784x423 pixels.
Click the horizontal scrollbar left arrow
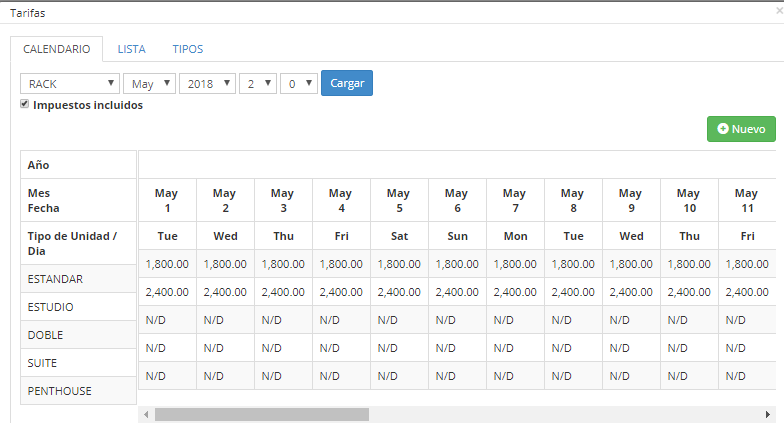146,414
